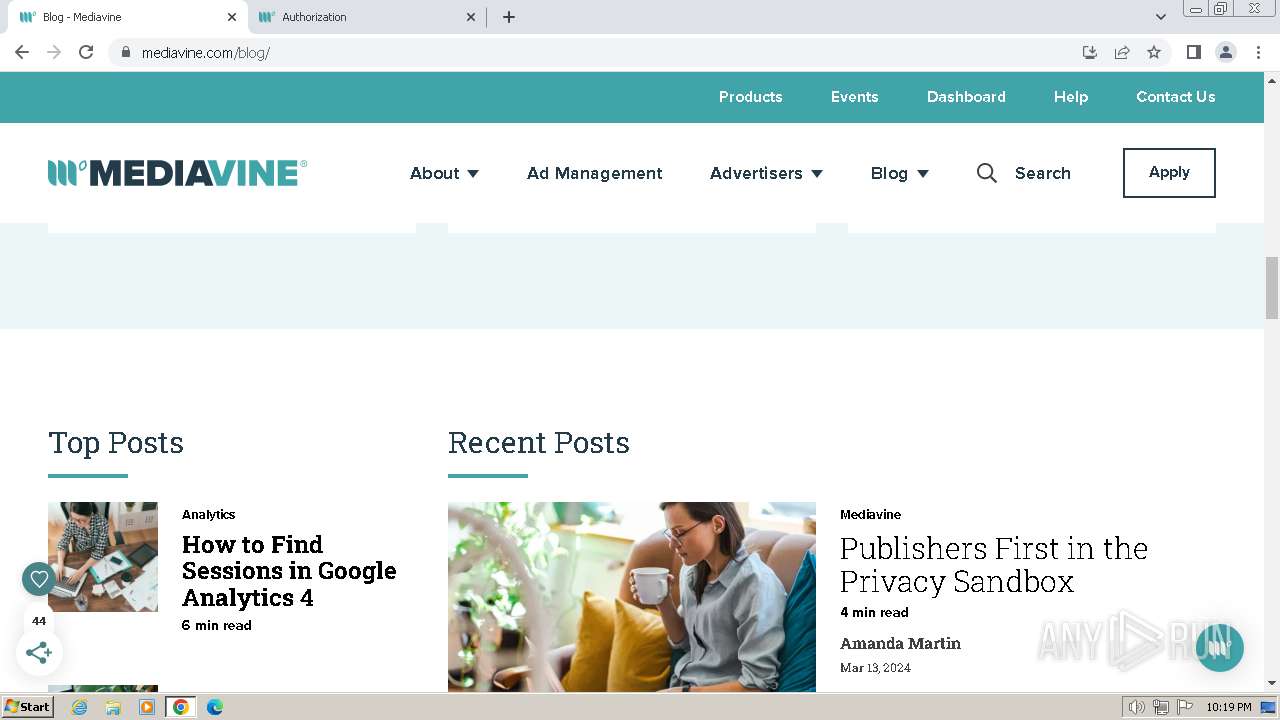Open Help in the top bar
Image resolution: width=1280 pixels, height=720 pixels.
(1070, 97)
